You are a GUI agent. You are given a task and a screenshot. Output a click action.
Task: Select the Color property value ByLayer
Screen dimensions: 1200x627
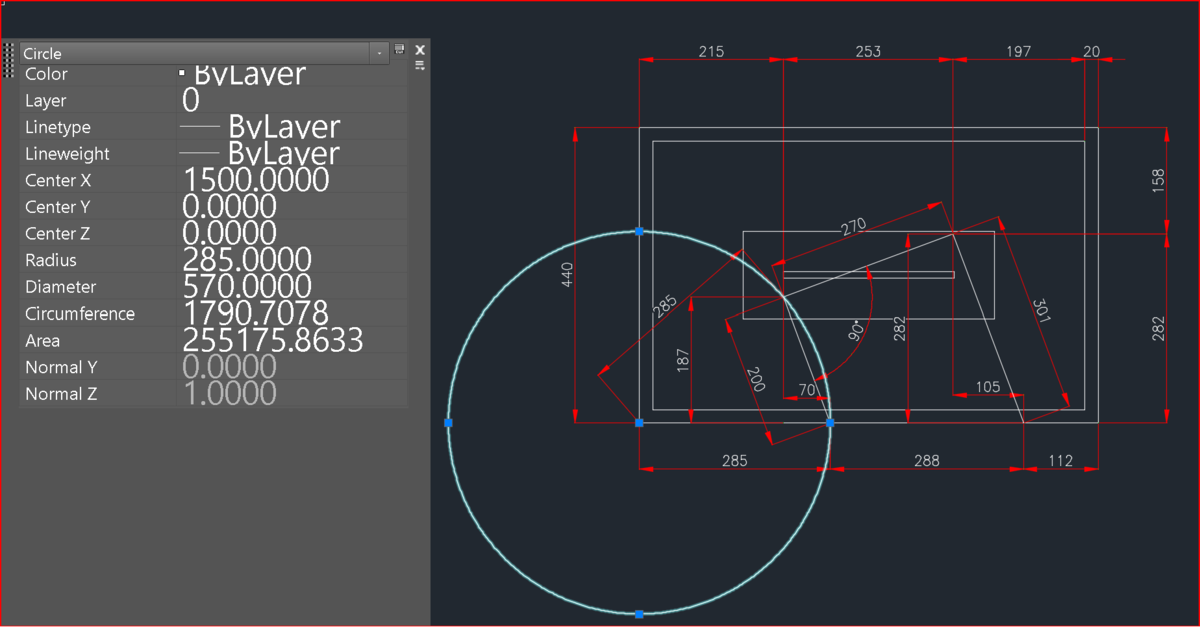tap(250, 74)
